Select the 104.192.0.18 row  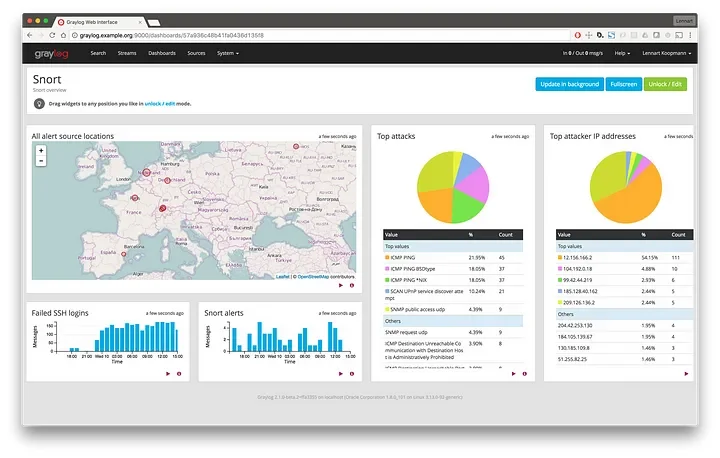(x=624, y=269)
